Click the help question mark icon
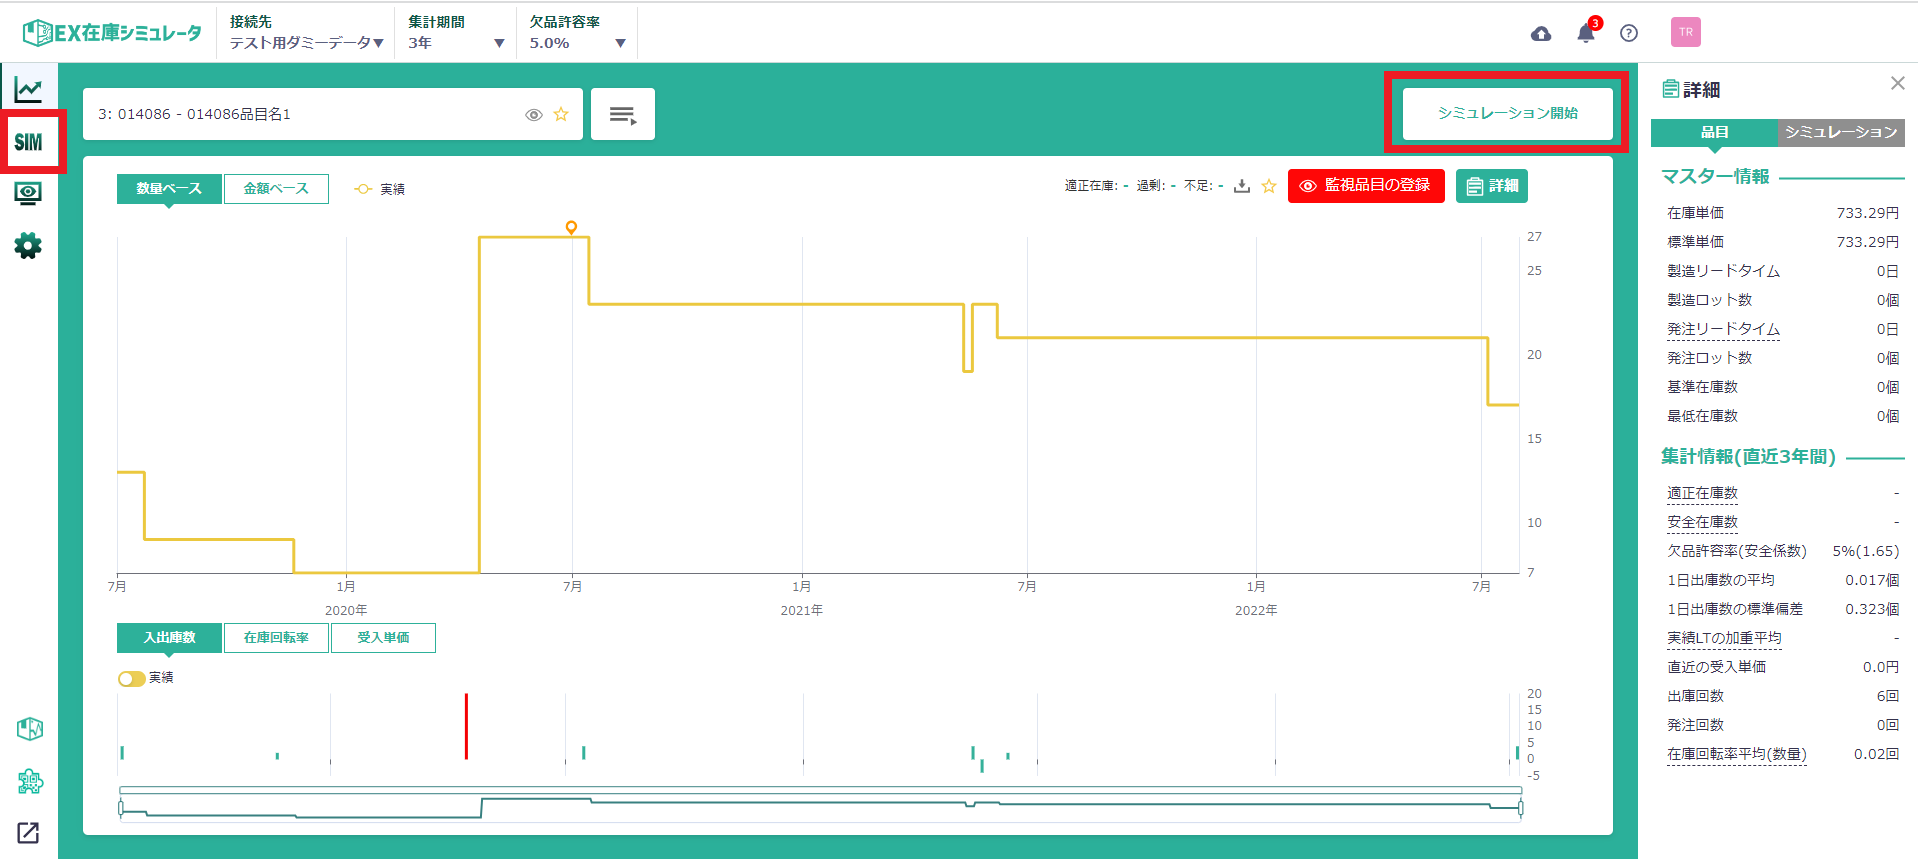1918x859 pixels. [x=1629, y=34]
